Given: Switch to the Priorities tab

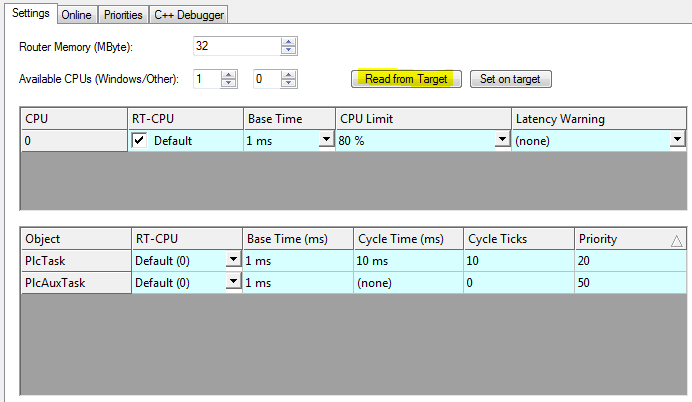Looking at the screenshot, I should [x=123, y=15].
